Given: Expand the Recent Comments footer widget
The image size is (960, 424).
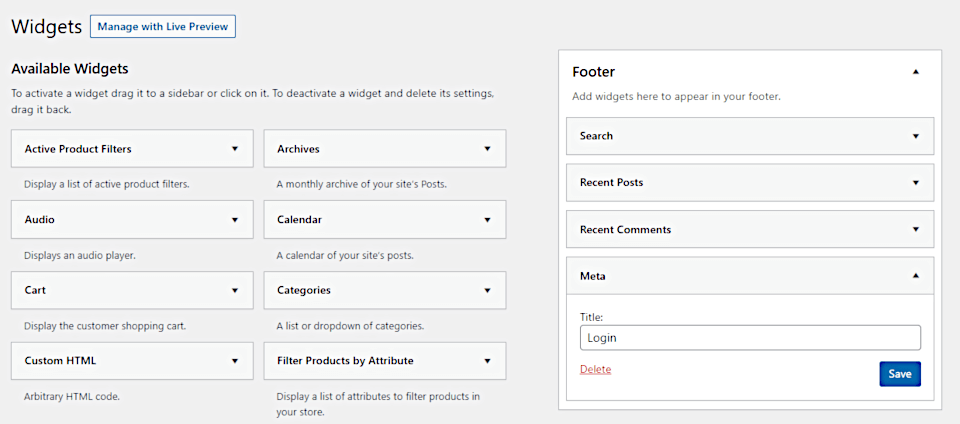Looking at the screenshot, I should [916, 229].
